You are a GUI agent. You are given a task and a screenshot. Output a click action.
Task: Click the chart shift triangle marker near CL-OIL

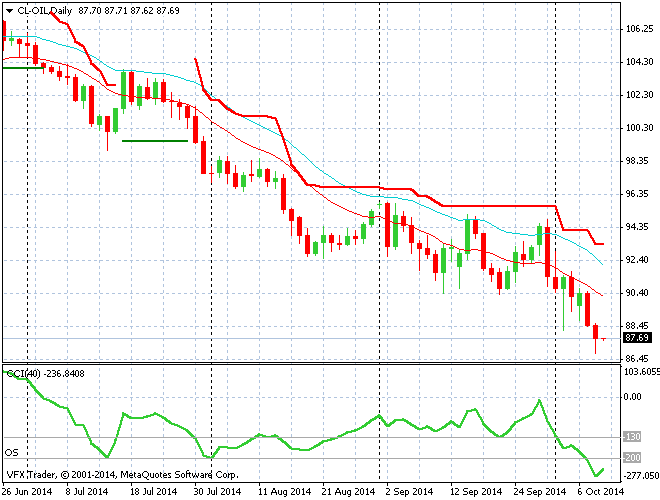click(x=9, y=11)
